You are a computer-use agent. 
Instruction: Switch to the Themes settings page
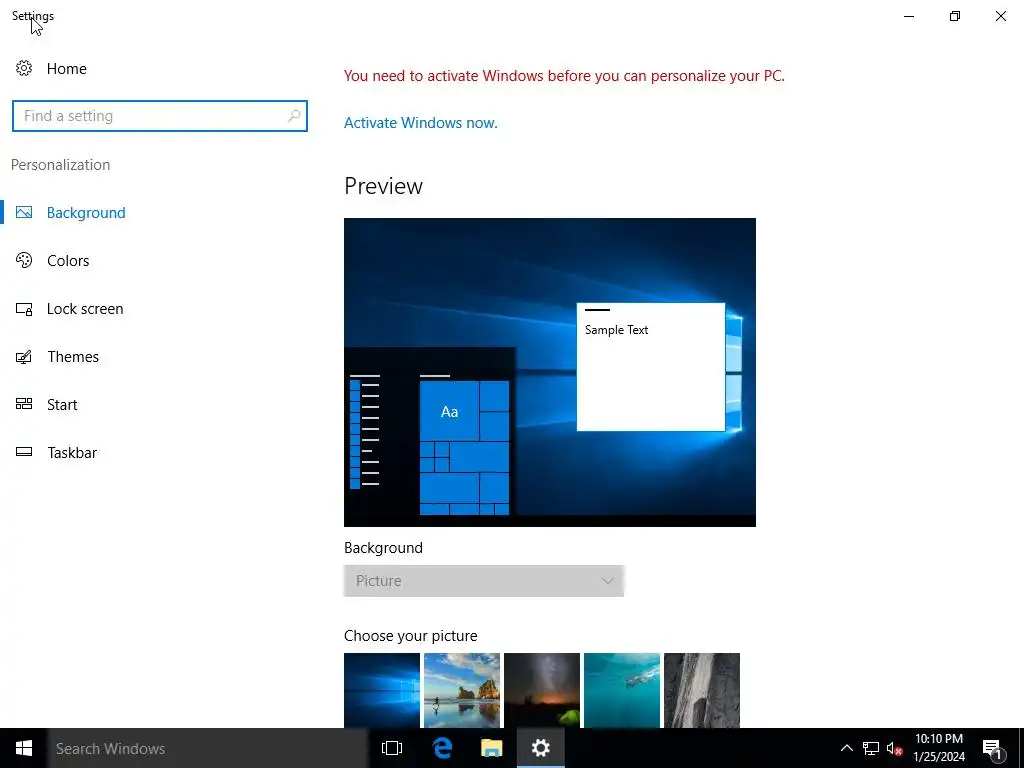coord(73,357)
